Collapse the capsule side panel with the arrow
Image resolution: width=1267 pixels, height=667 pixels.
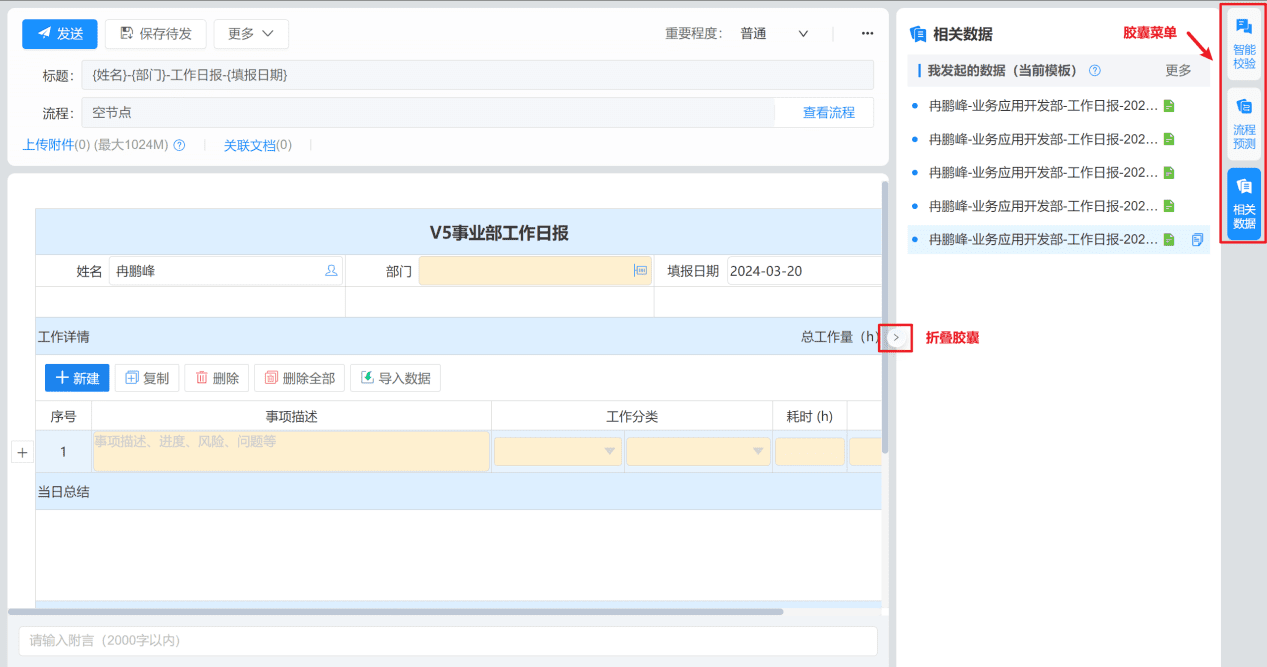click(896, 337)
